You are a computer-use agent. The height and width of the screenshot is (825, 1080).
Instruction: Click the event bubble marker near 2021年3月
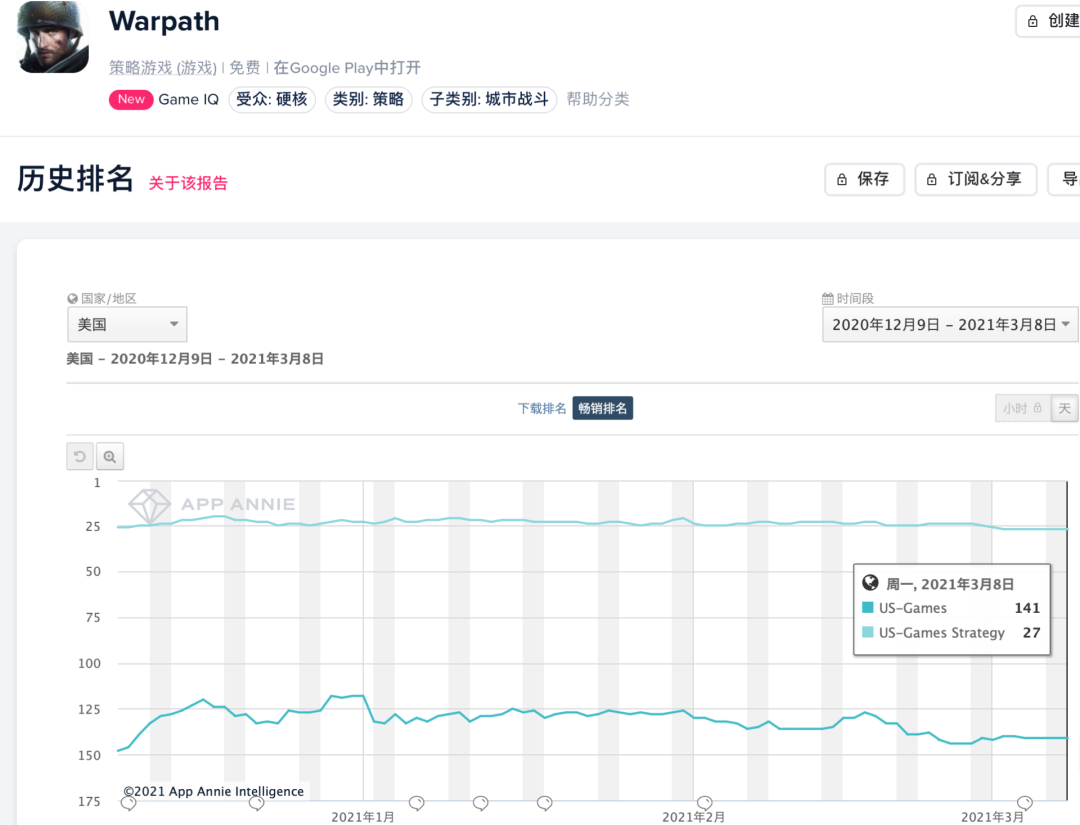pos(1025,804)
